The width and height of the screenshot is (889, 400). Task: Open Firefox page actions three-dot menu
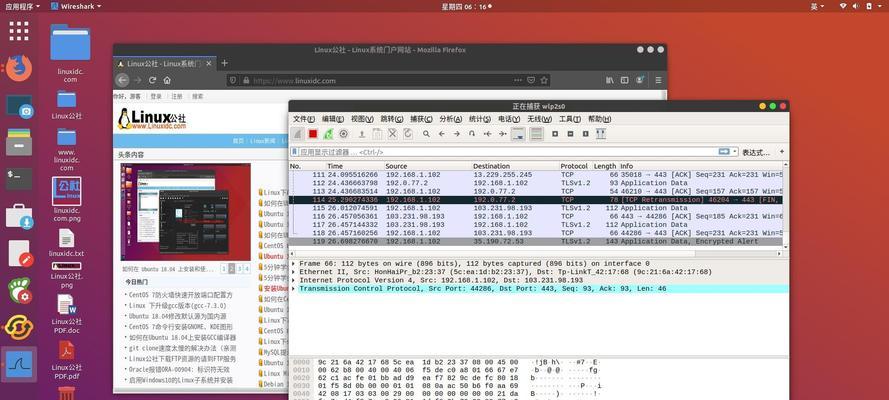[518, 80]
